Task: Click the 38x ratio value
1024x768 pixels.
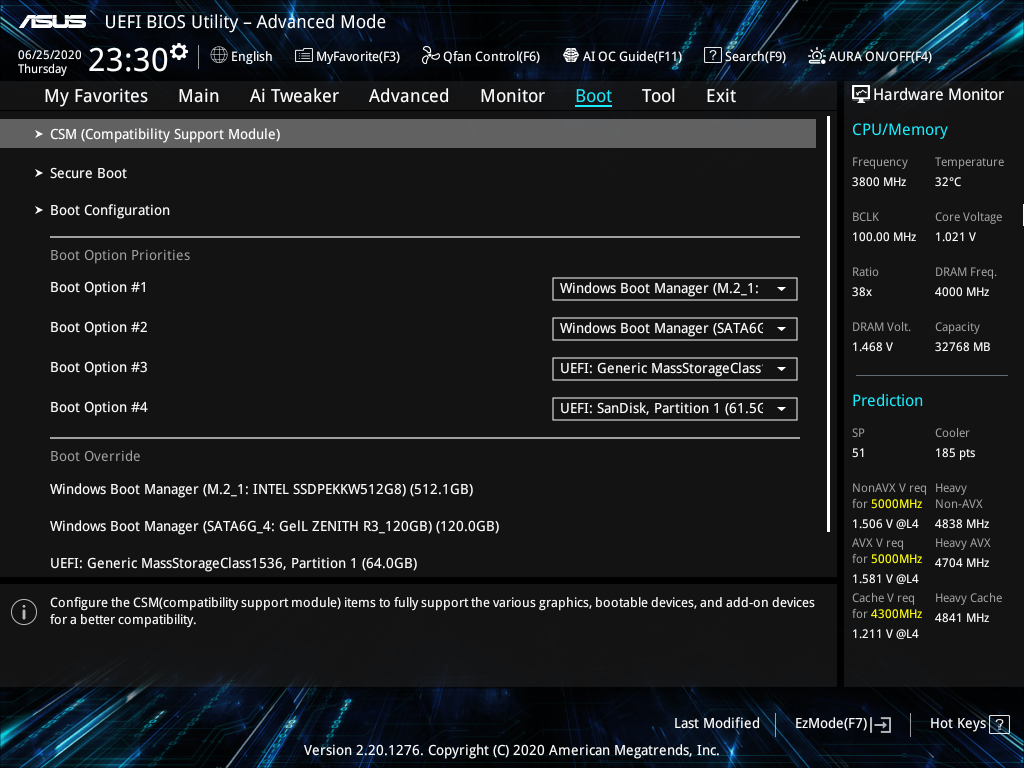Action: [862, 291]
